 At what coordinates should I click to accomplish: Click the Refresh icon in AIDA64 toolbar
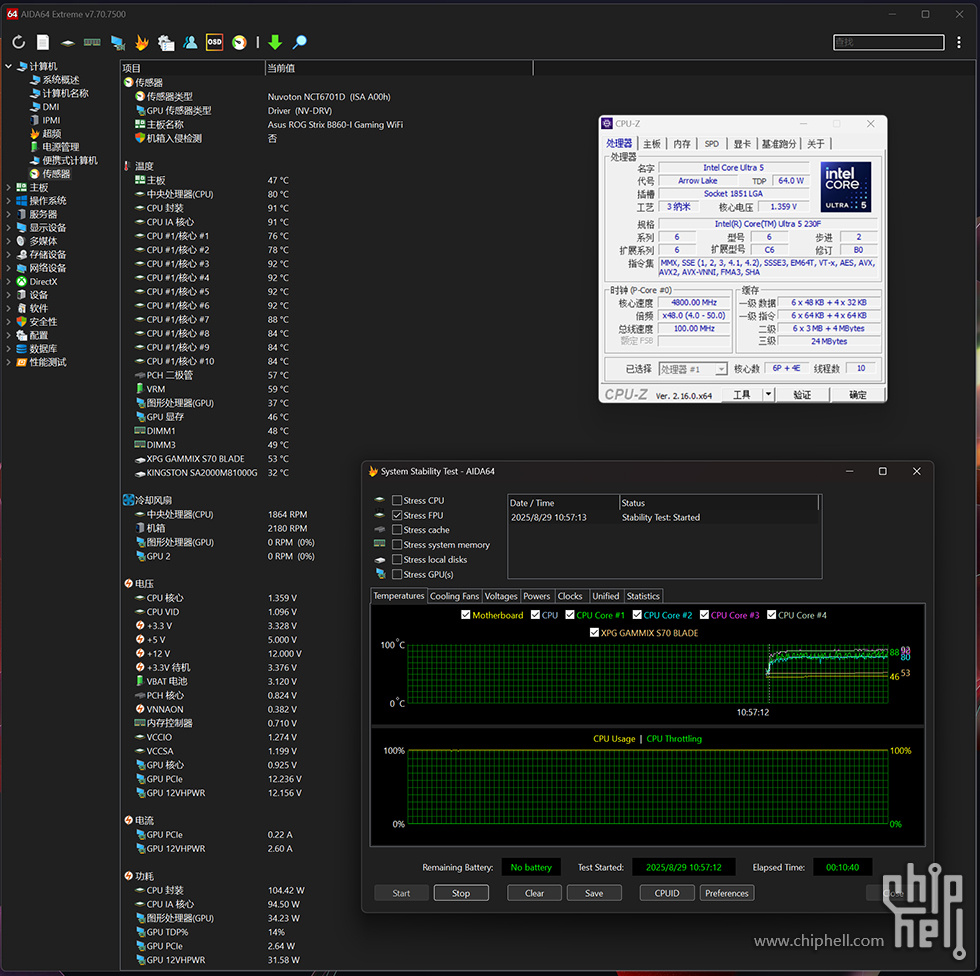(x=19, y=42)
